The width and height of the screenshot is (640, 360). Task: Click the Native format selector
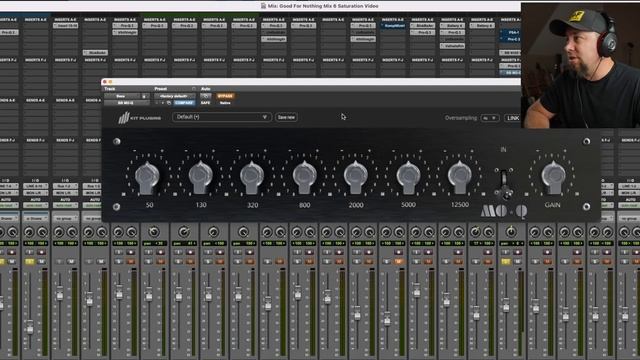click(x=225, y=103)
